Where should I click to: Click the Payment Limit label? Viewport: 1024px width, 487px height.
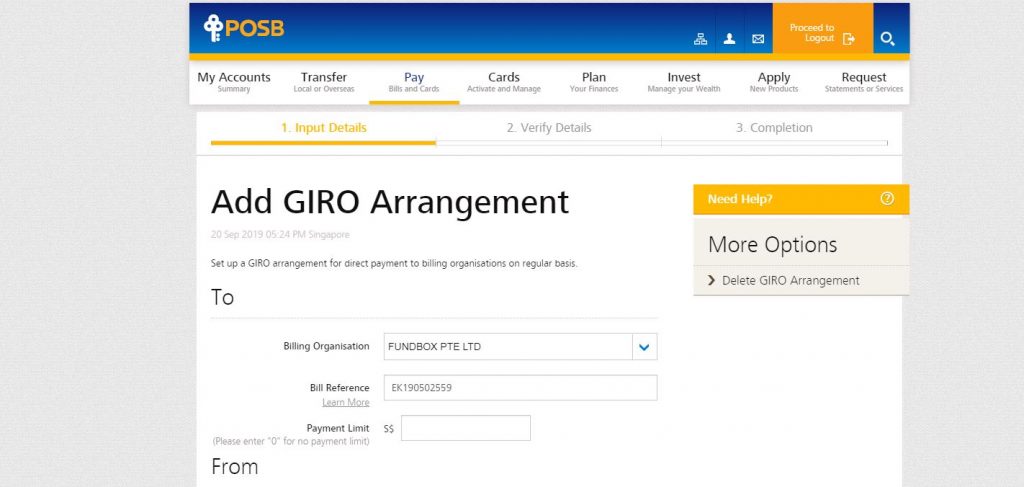pos(338,428)
